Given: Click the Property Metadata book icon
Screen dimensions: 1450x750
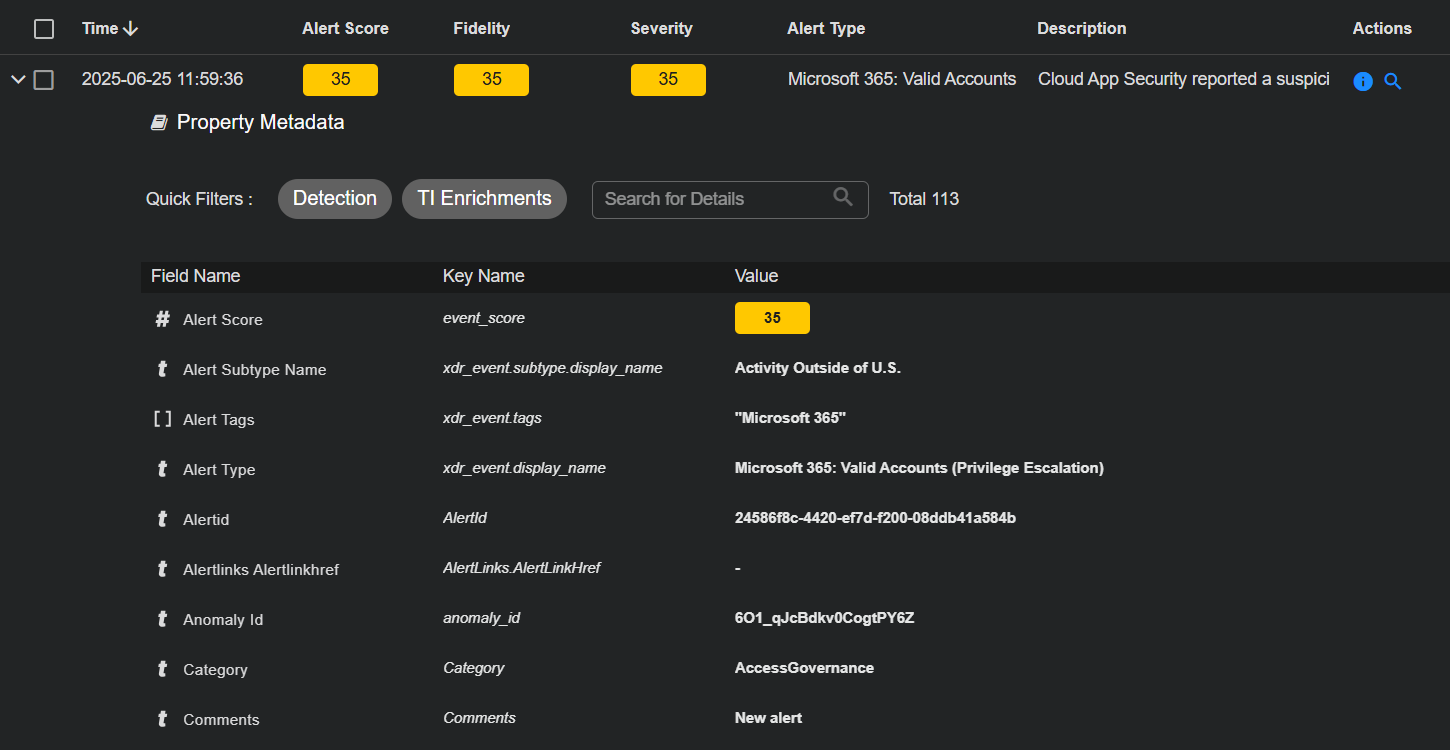Looking at the screenshot, I should 159,123.
